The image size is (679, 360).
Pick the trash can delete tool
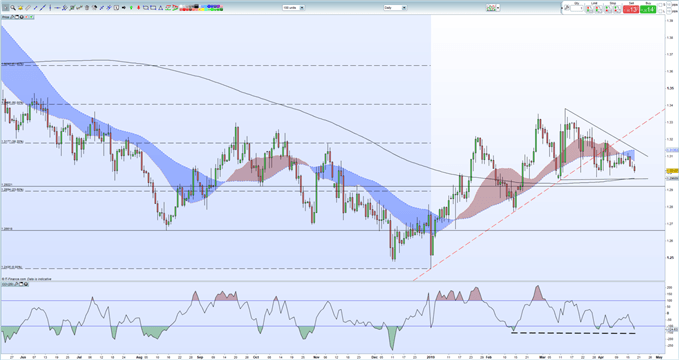pos(87,7)
